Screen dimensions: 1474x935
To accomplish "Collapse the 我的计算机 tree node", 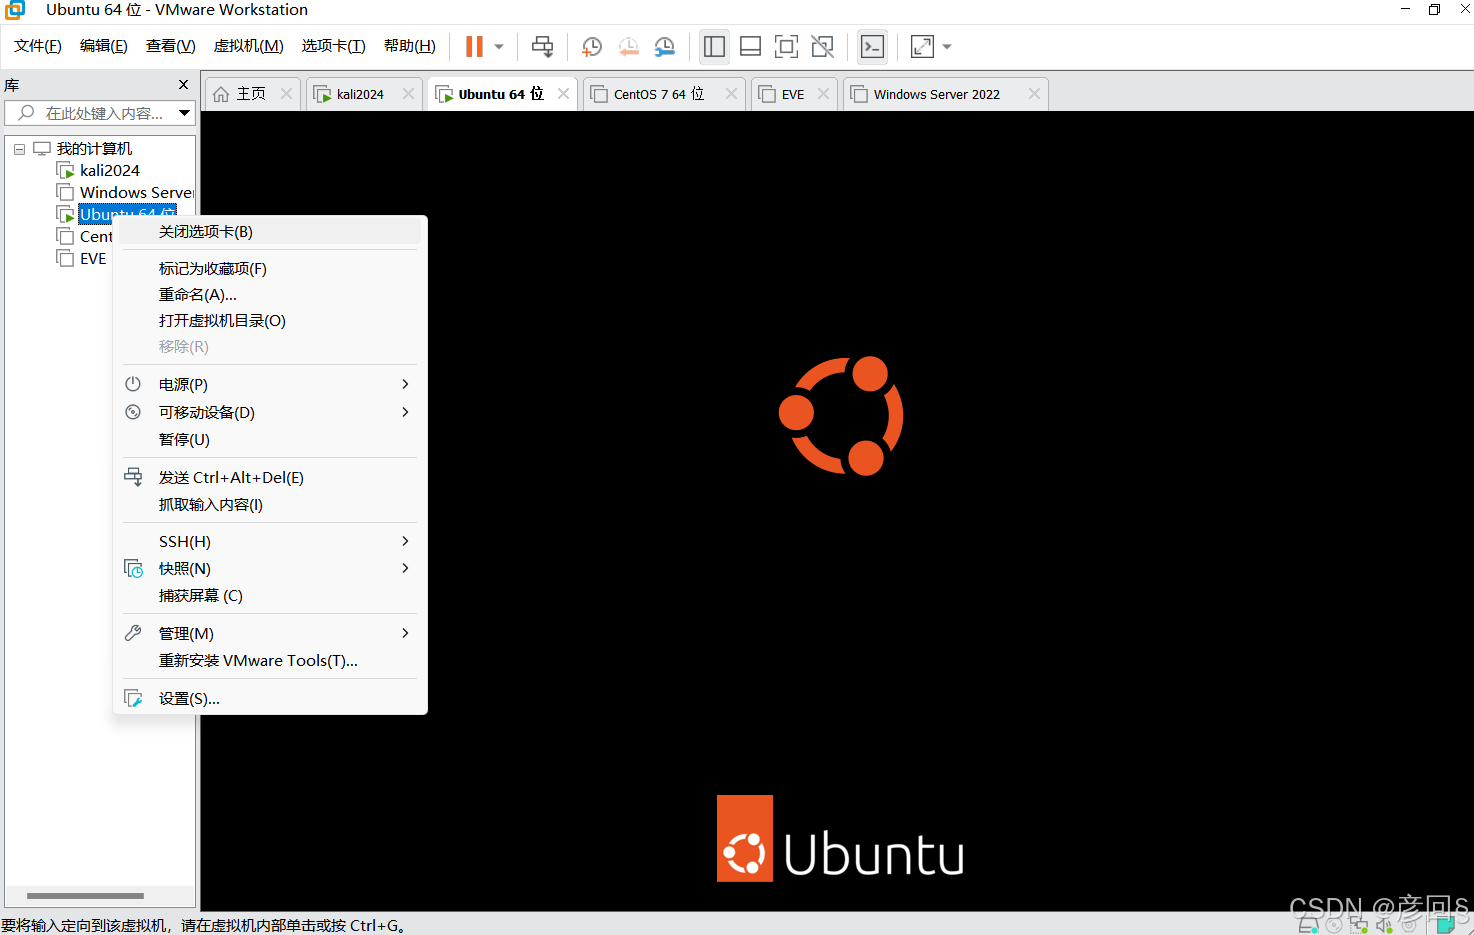I will click(x=19, y=149).
